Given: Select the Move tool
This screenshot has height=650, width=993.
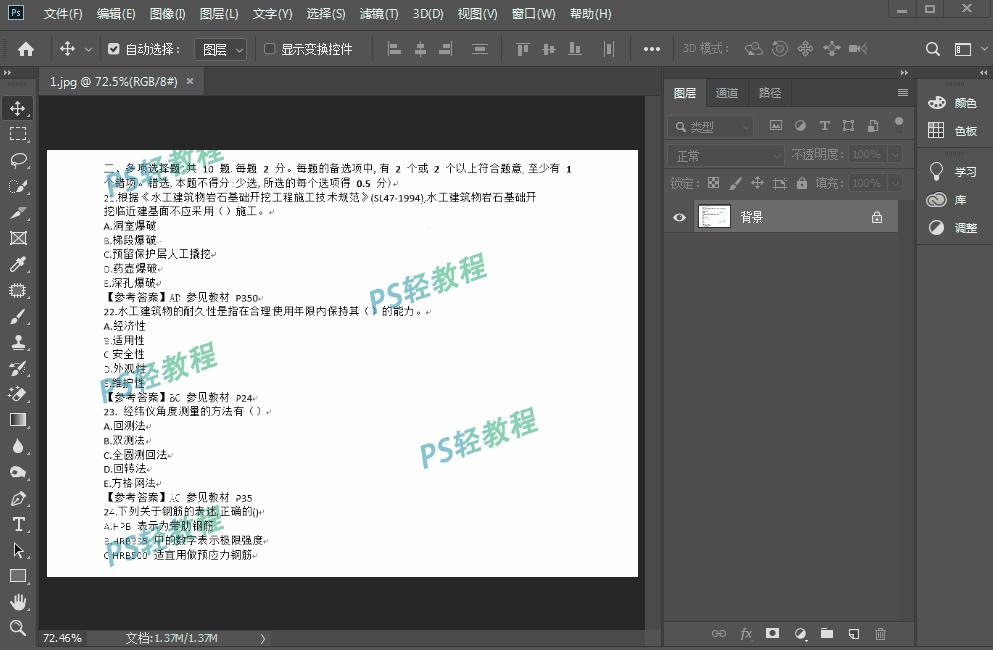Looking at the screenshot, I should tap(16, 108).
